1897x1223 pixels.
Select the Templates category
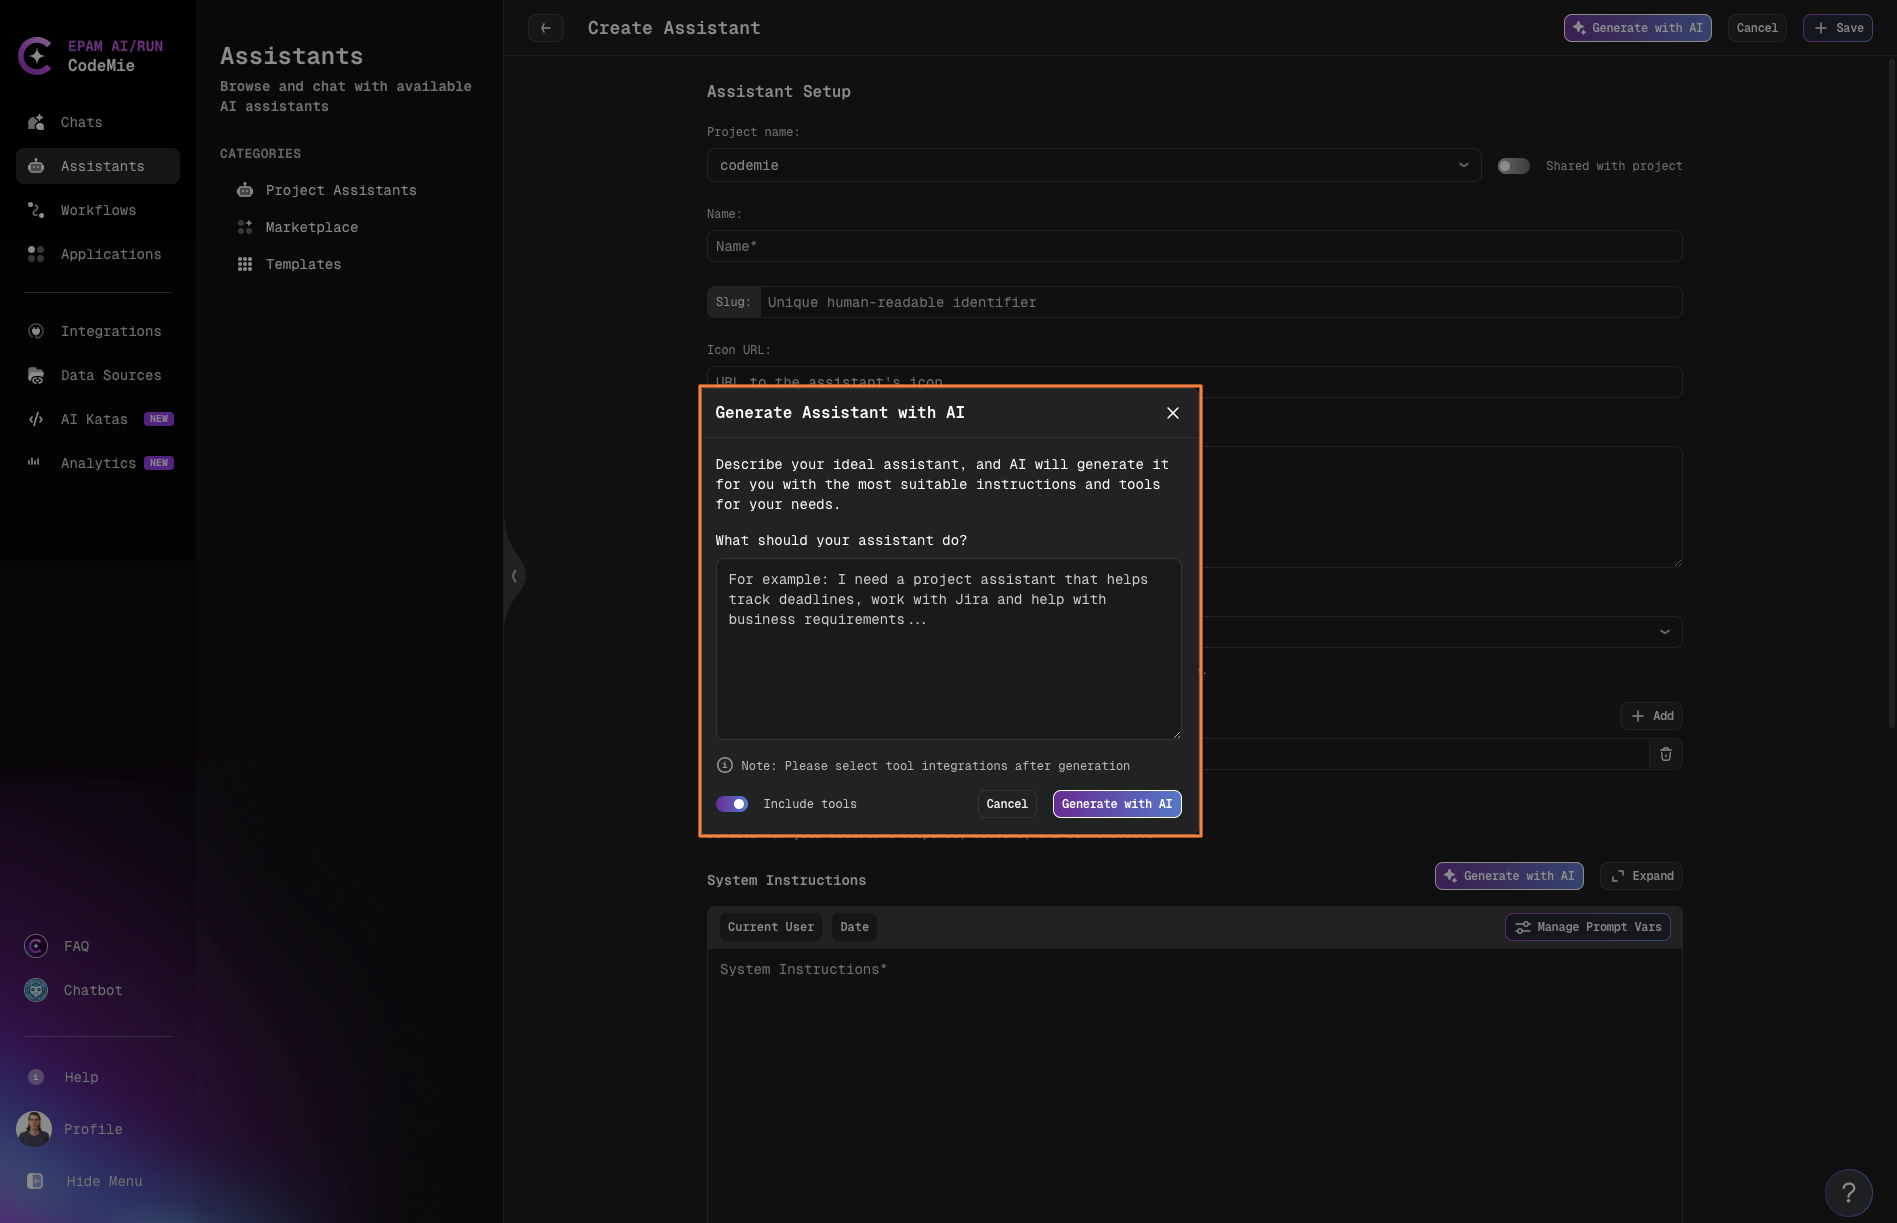pos(303,264)
